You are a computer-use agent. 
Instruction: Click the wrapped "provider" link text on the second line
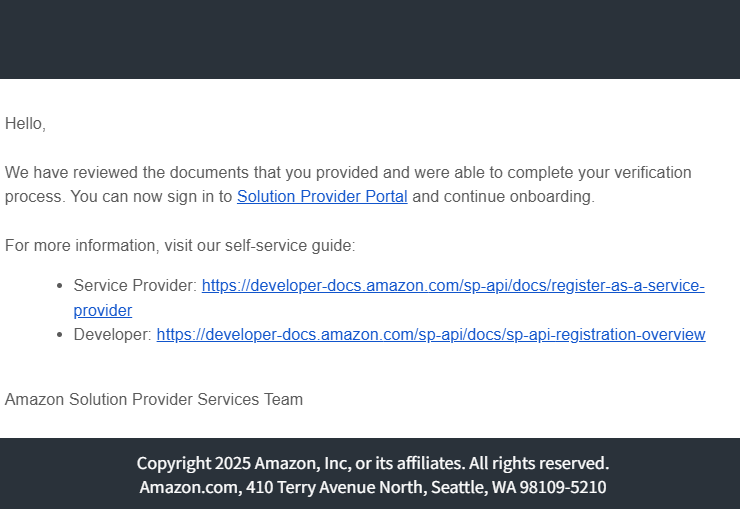[x=102, y=311]
